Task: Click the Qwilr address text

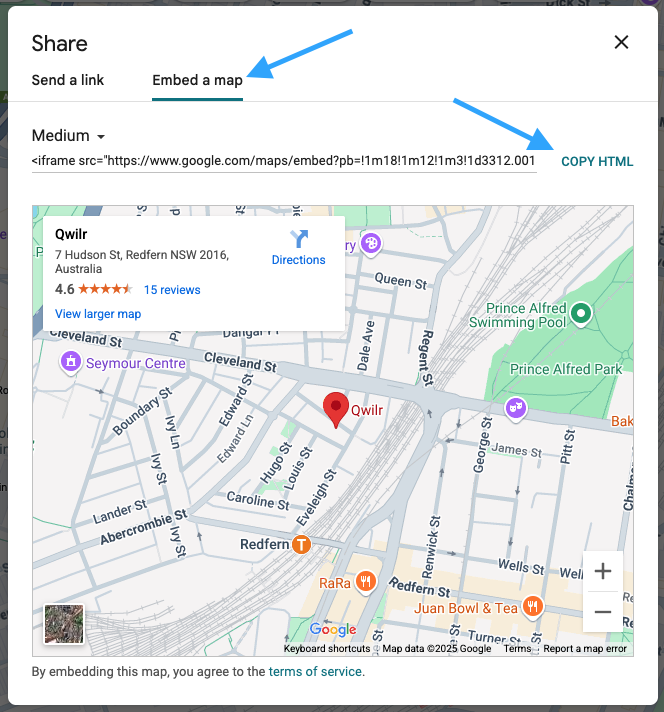Action: (142, 262)
